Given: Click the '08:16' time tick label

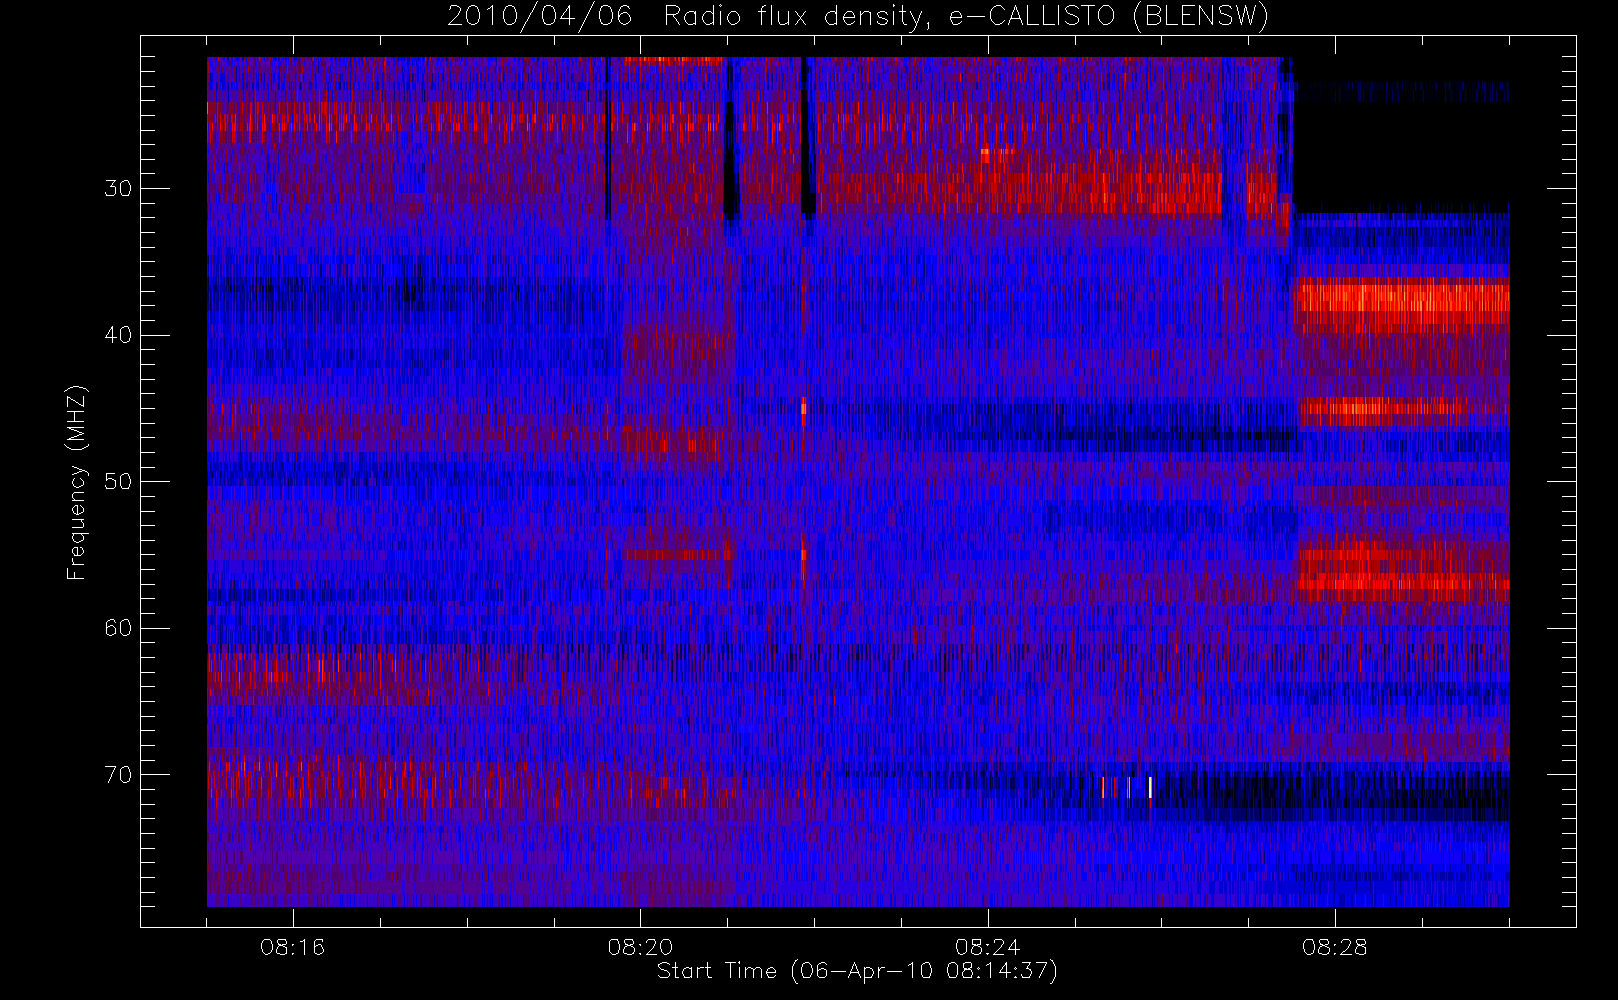Looking at the screenshot, I should [292, 947].
